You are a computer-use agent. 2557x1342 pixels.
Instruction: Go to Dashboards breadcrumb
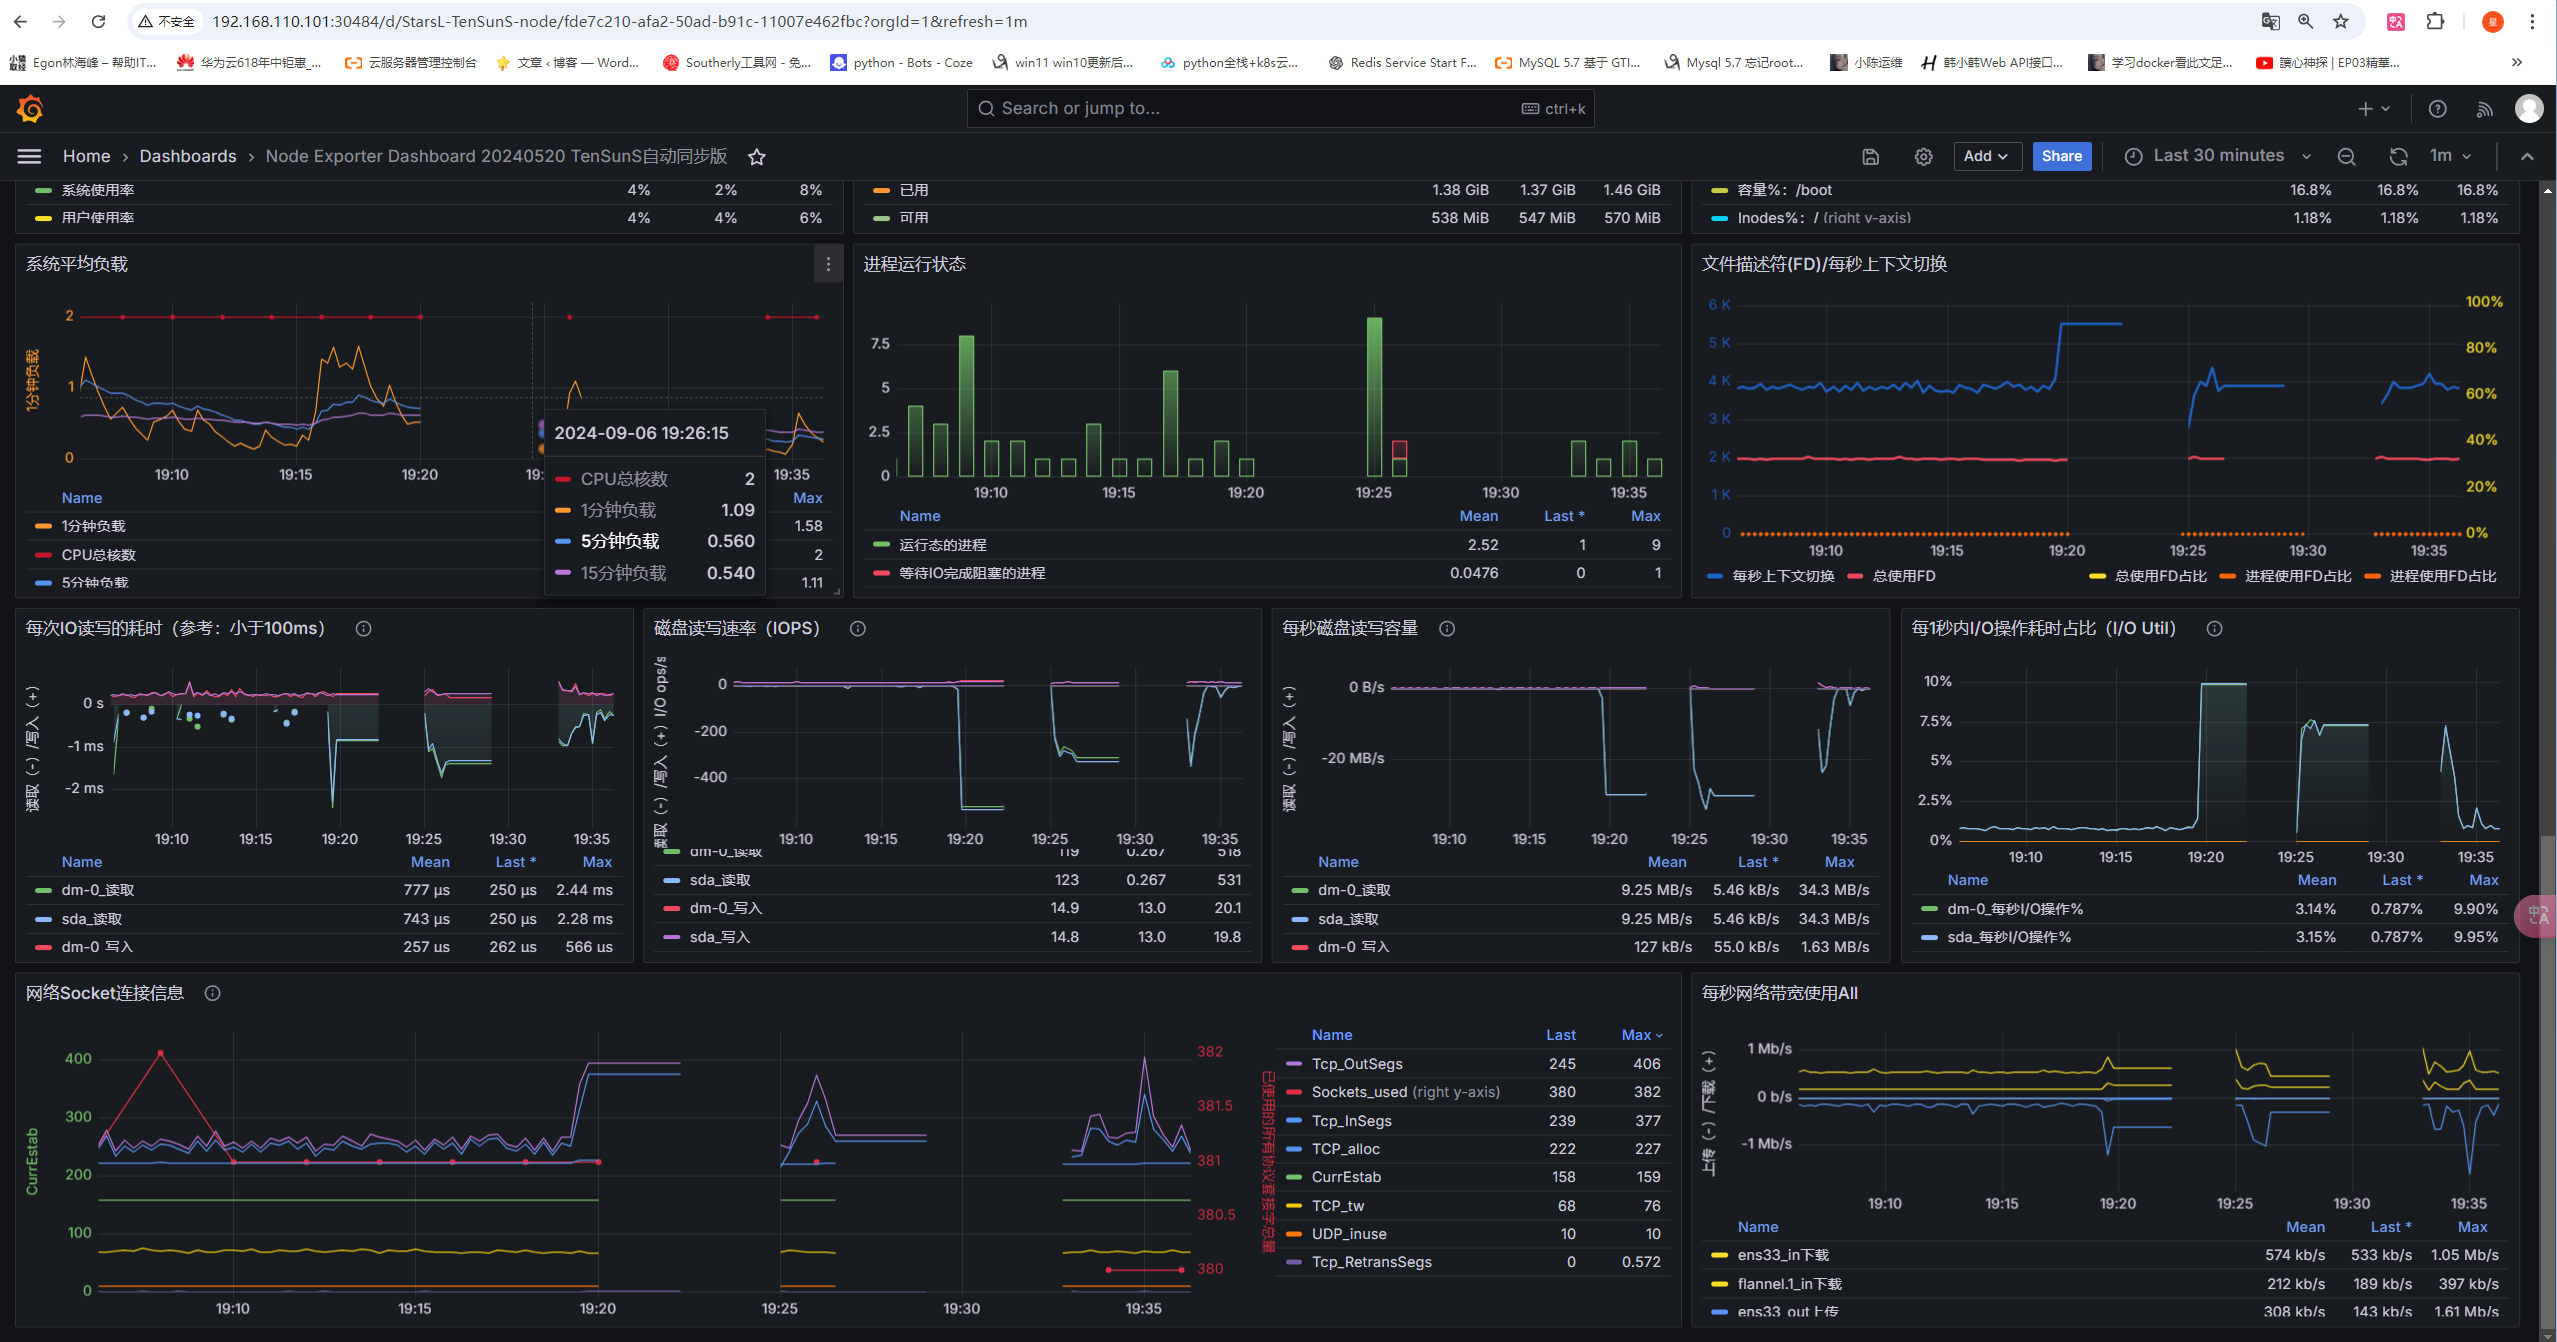(188, 156)
